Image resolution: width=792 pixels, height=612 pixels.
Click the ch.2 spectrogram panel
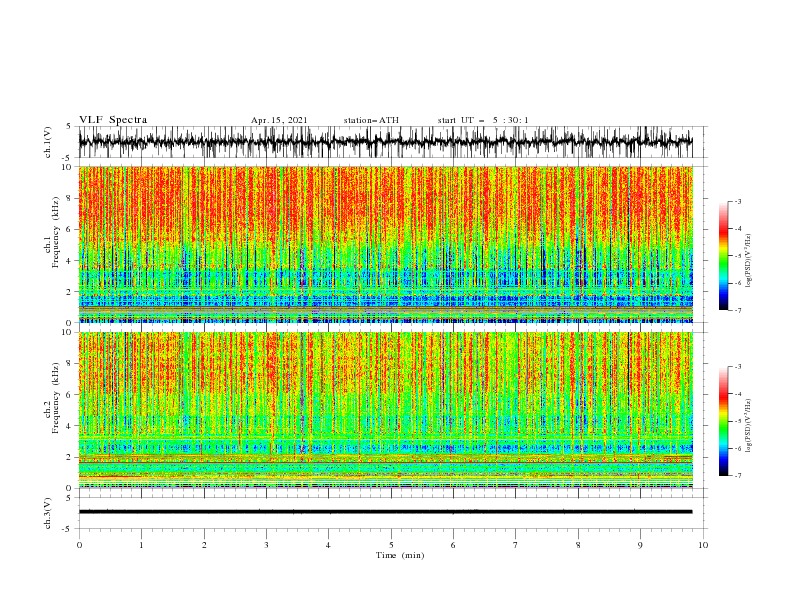386,410
